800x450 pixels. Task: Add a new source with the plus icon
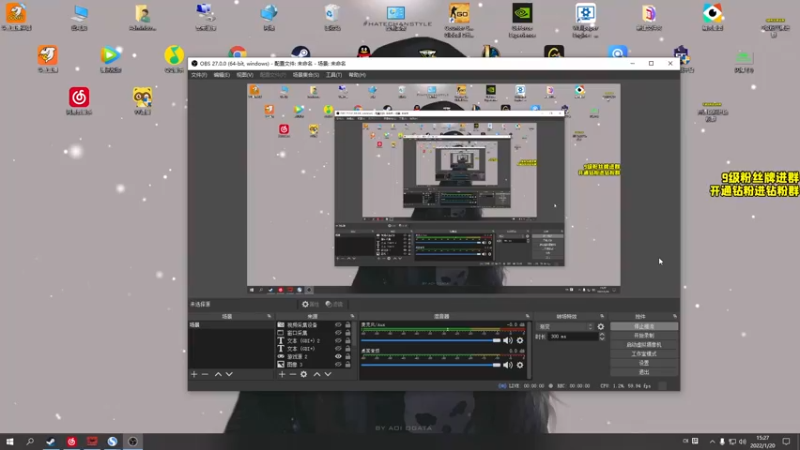pyautogui.click(x=282, y=374)
